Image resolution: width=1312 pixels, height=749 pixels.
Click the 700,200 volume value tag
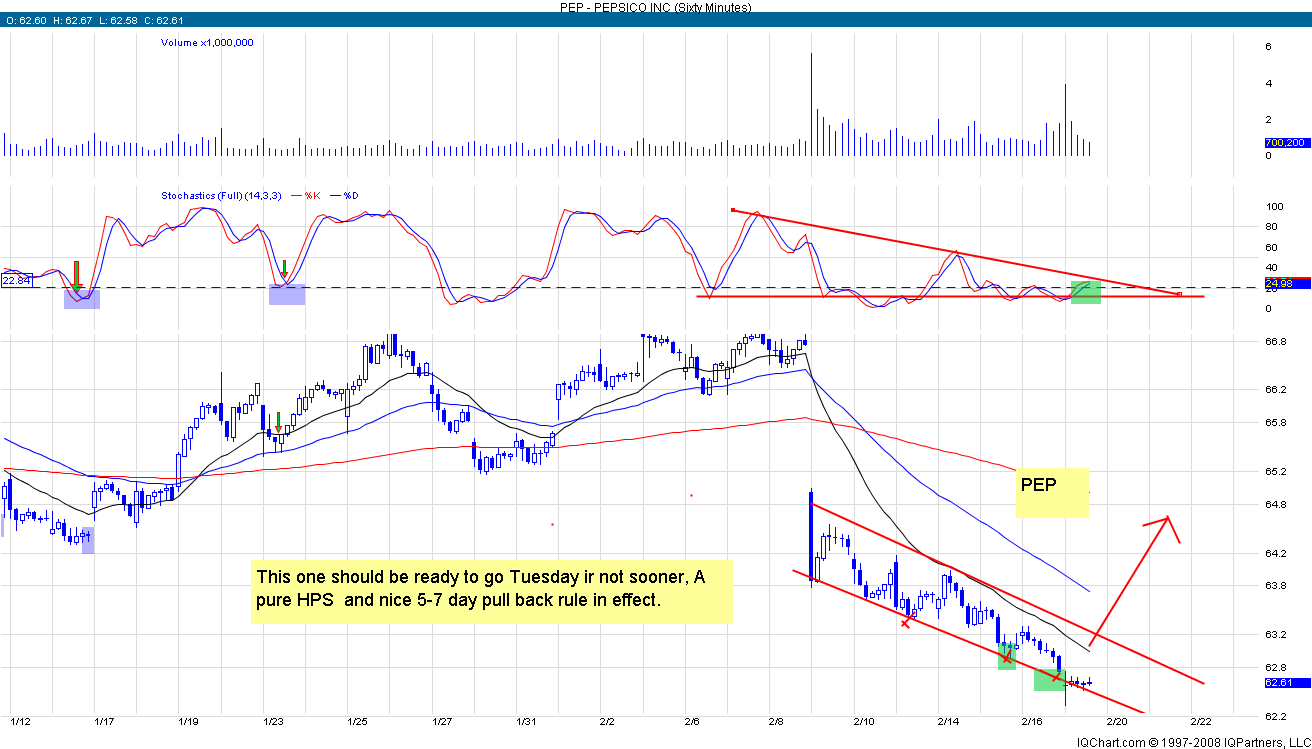click(x=1282, y=144)
